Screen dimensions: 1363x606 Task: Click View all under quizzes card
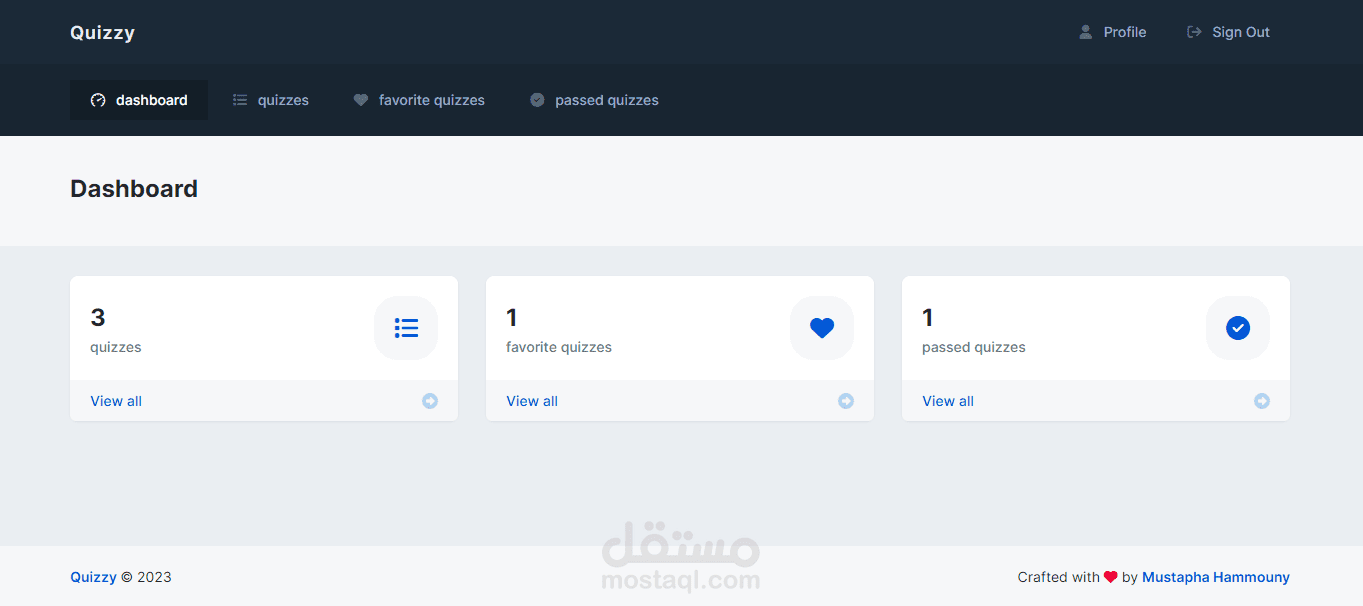(116, 401)
